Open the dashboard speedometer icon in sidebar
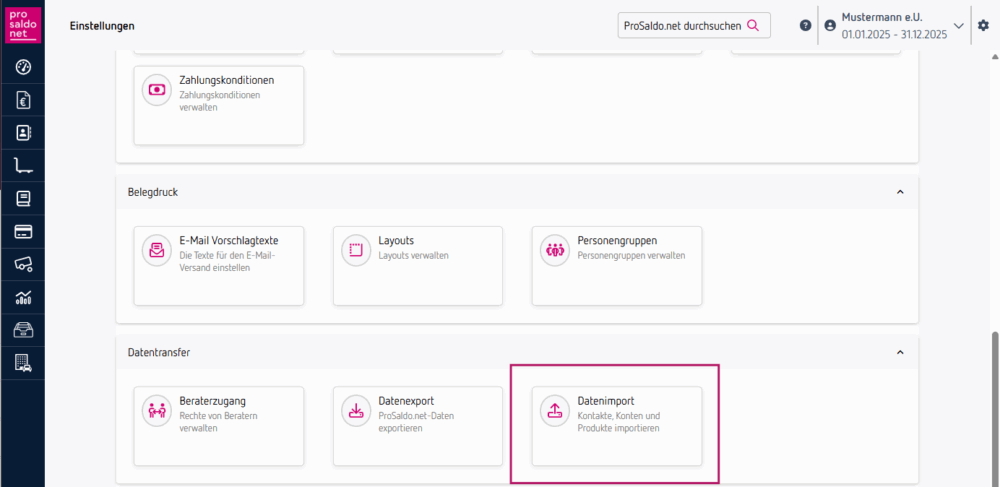This screenshot has width=1000, height=487. pos(23,67)
